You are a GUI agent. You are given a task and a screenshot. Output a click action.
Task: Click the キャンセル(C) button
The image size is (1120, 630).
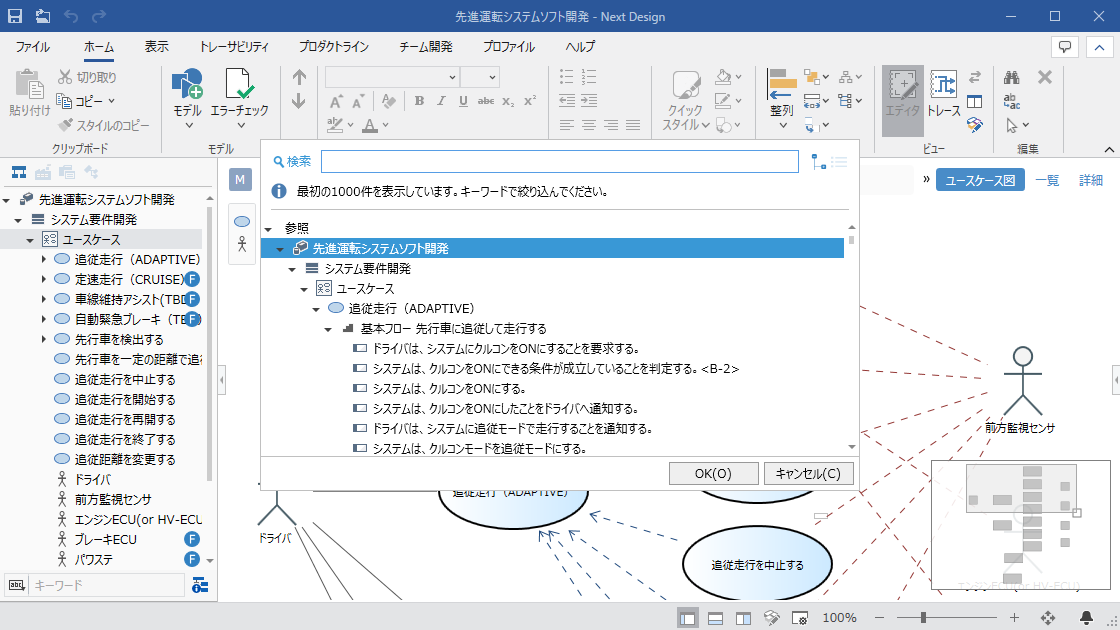[x=809, y=474]
